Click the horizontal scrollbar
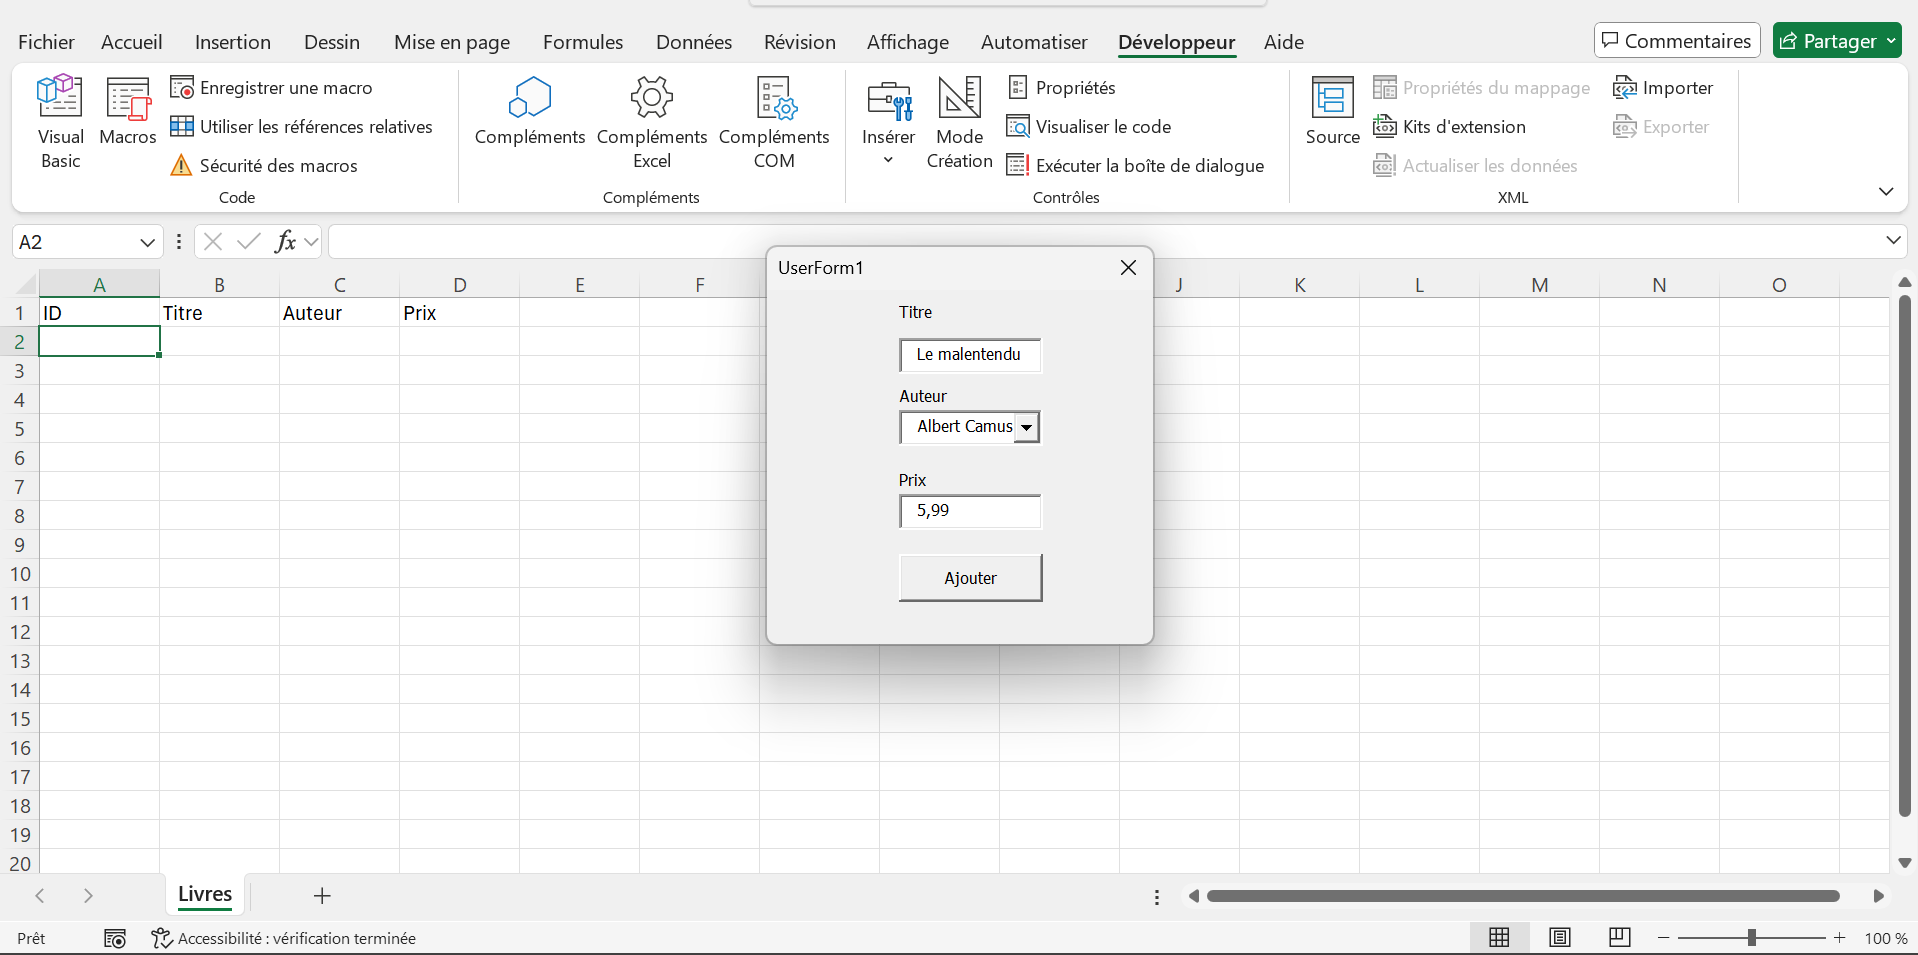Screen dimensions: 1918x955 [1523, 896]
